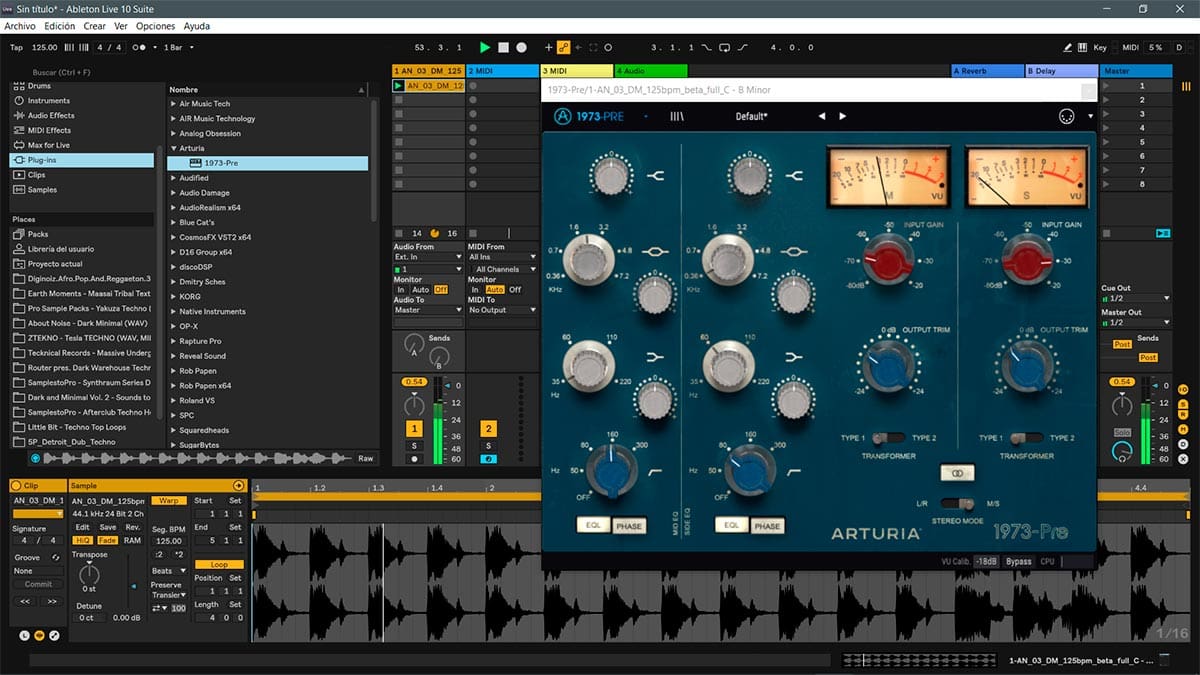Open the warp mode Beats dropdown
This screenshot has width=1200, height=675.
pos(169,571)
